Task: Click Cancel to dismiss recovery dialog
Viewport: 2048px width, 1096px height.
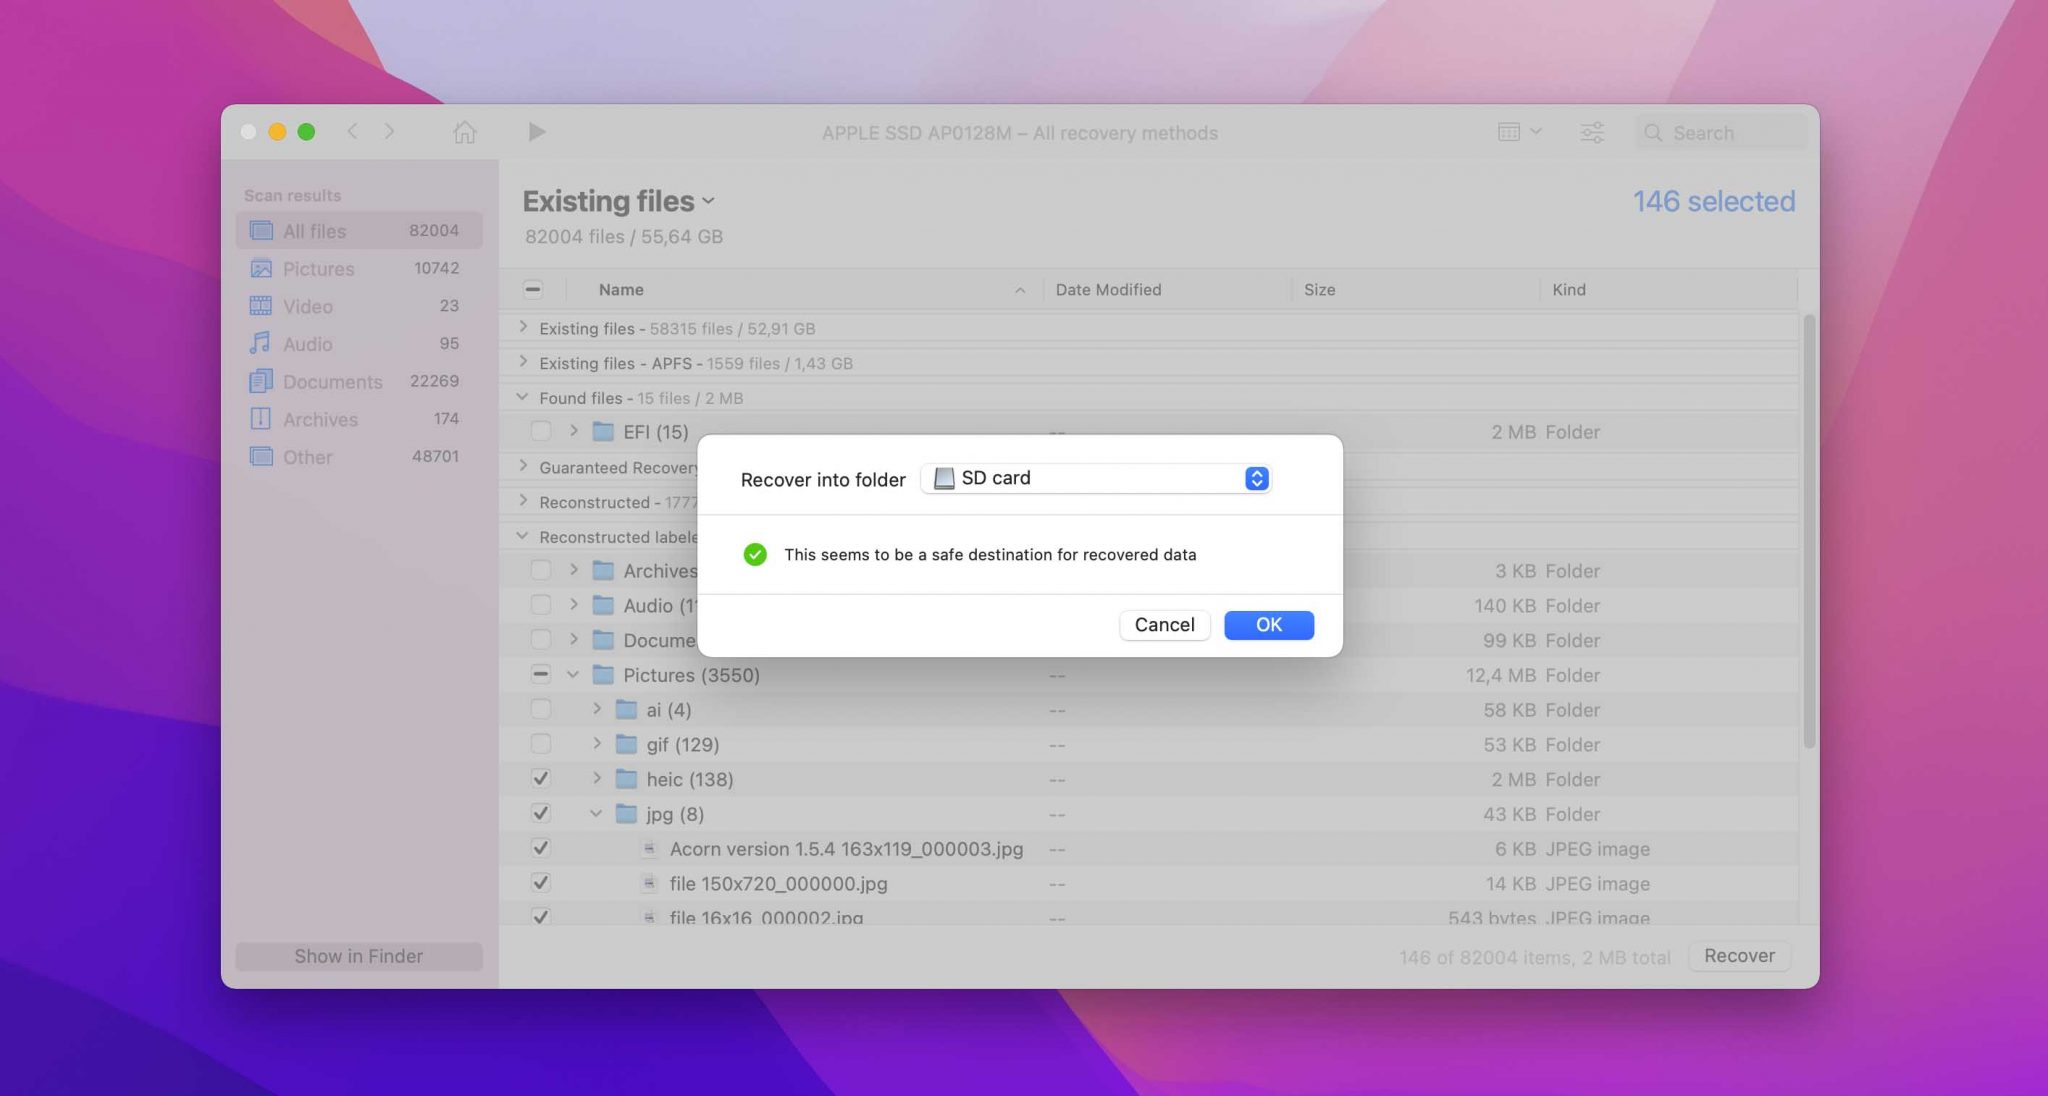Action: click(1164, 623)
